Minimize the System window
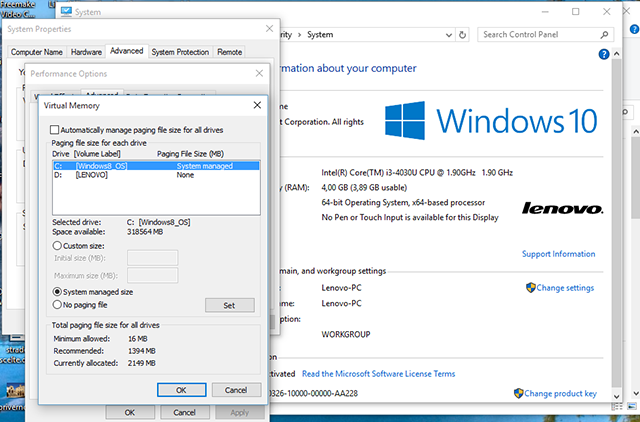This screenshot has width=640, height=422. [x=545, y=11]
